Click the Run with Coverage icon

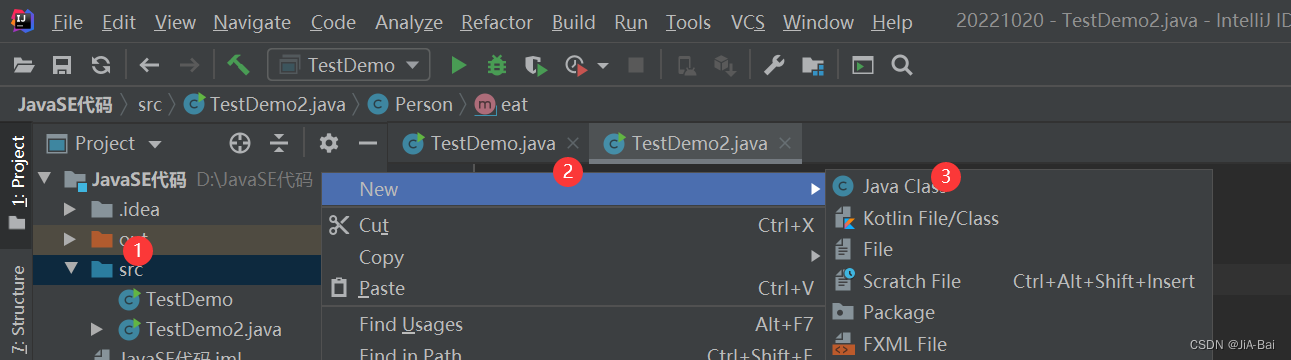537,66
